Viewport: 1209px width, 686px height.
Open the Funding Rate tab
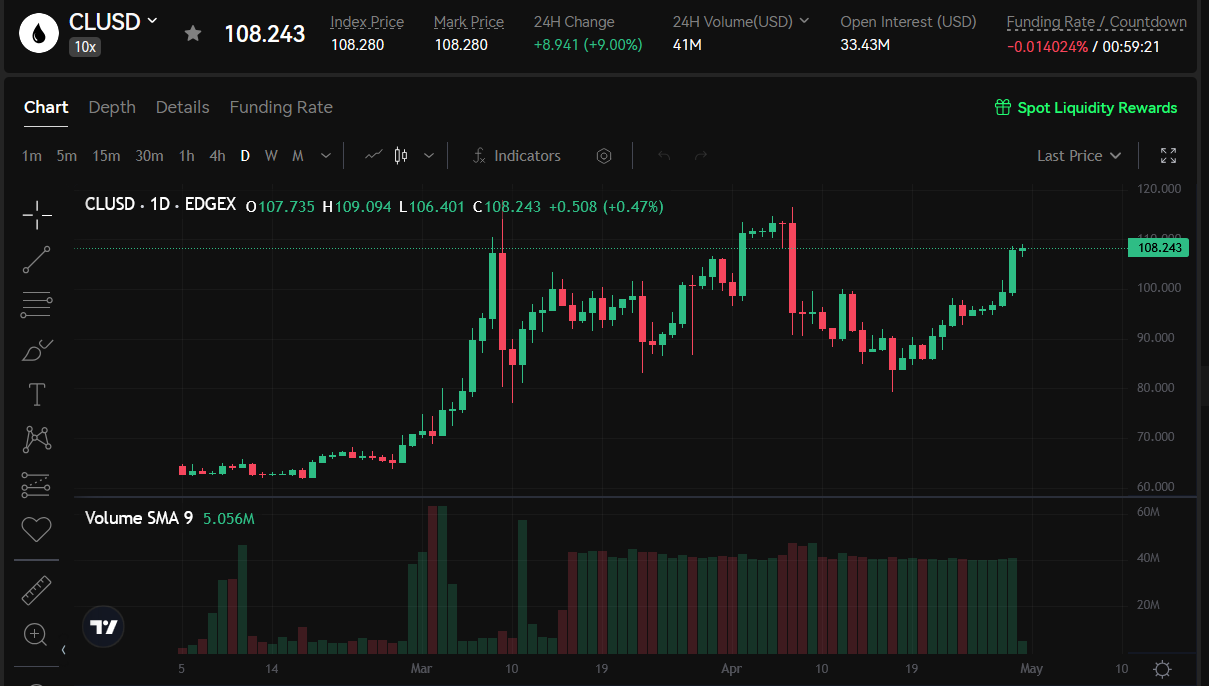[281, 107]
